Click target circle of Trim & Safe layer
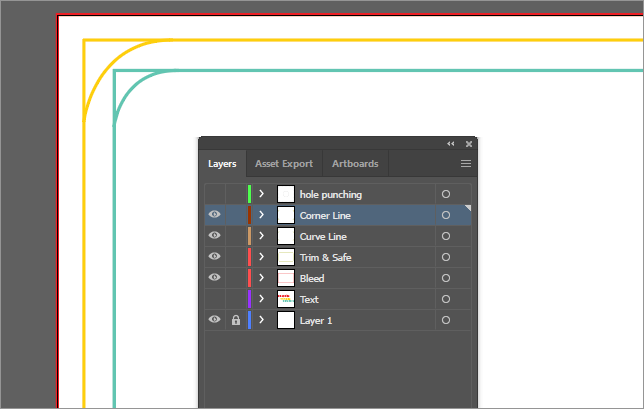Screen dimensions: 644x409 446,257
